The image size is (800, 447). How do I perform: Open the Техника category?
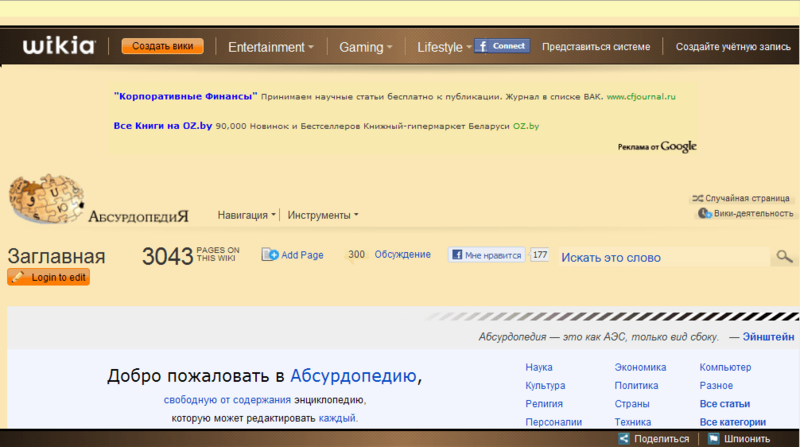point(633,422)
